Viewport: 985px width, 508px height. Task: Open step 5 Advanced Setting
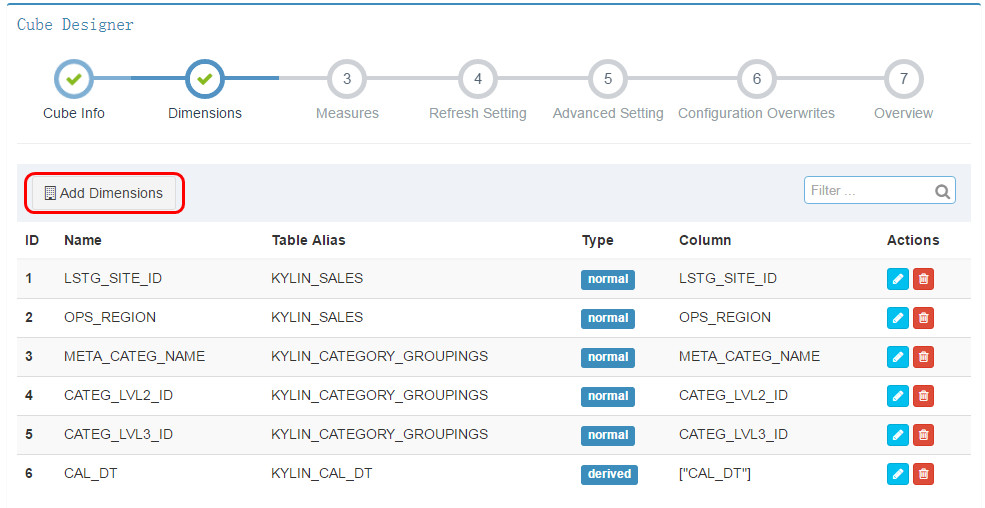(607, 79)
